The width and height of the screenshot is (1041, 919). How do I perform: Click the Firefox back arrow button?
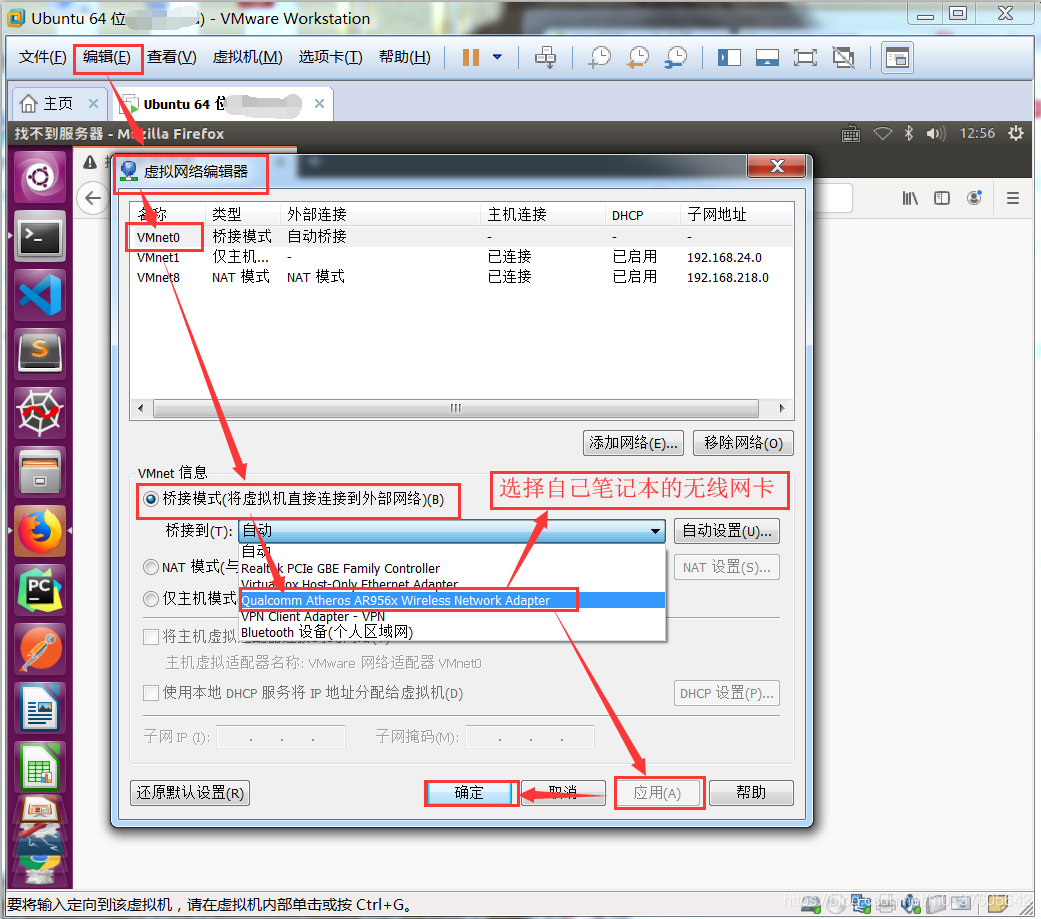pyautogui.click(x=93, y=198)
